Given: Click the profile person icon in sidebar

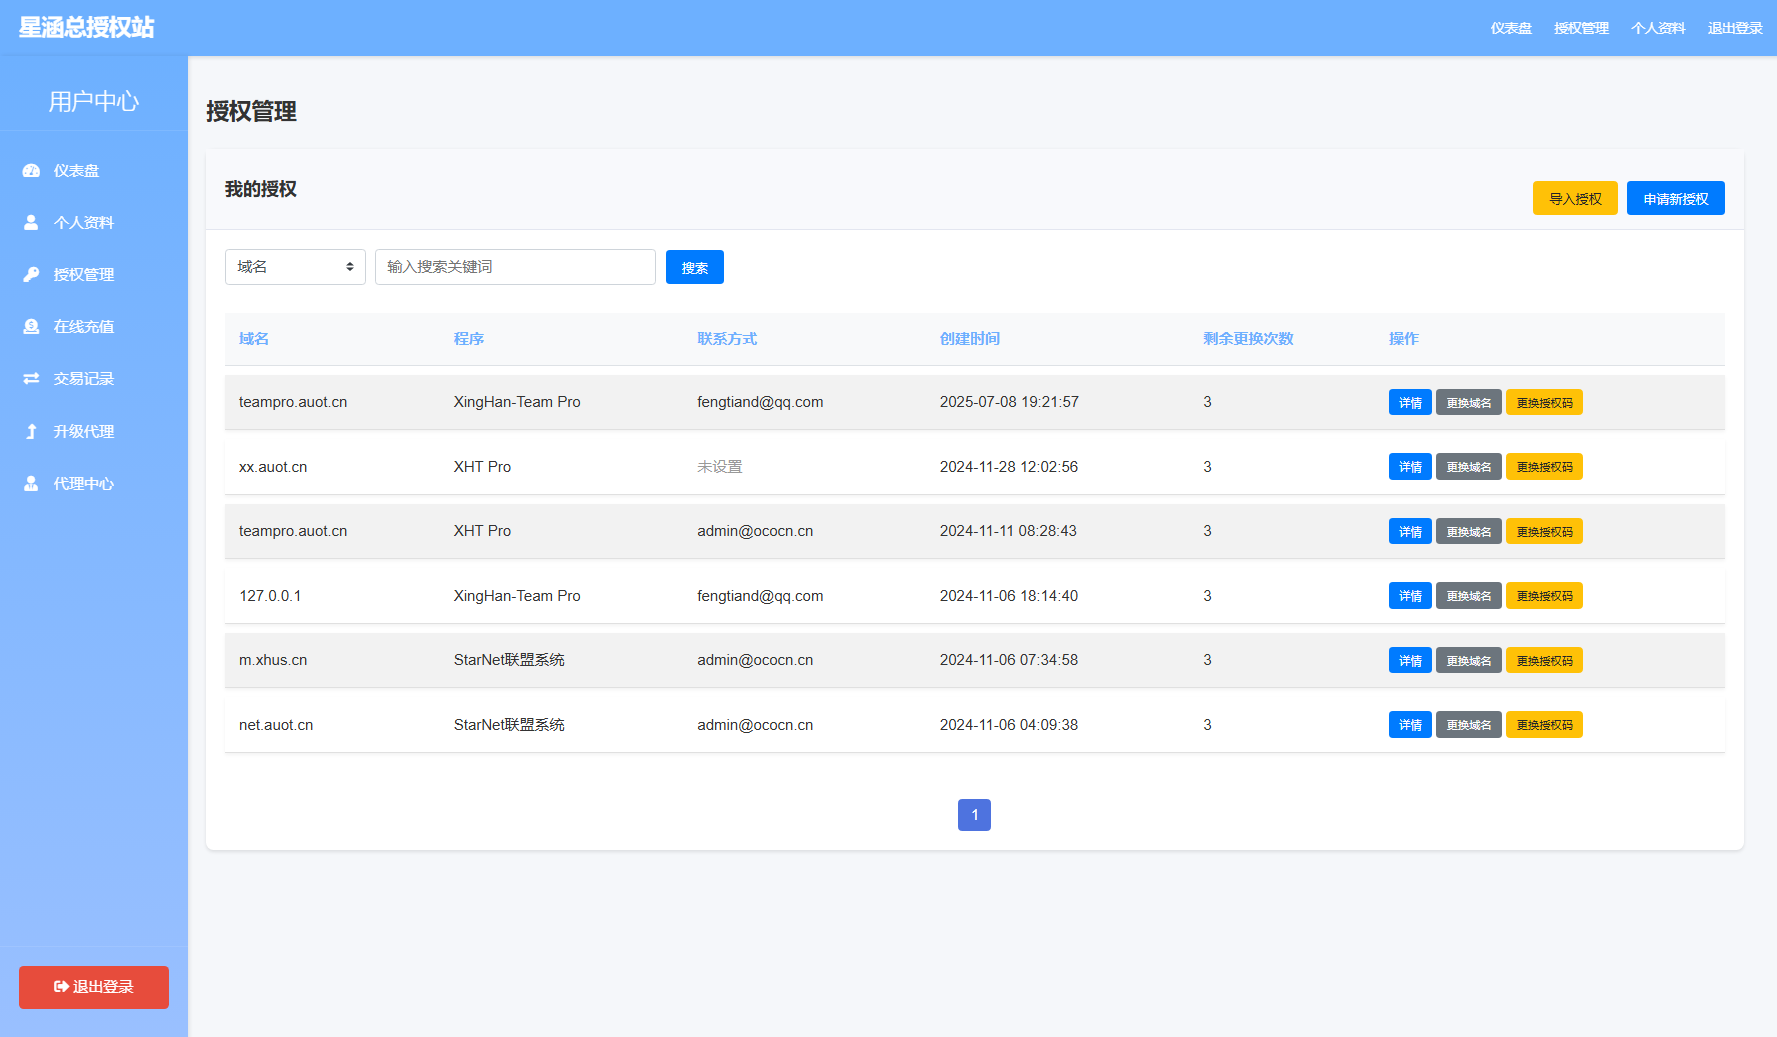Looking at the screenshot, I should [x=31, y=223].
